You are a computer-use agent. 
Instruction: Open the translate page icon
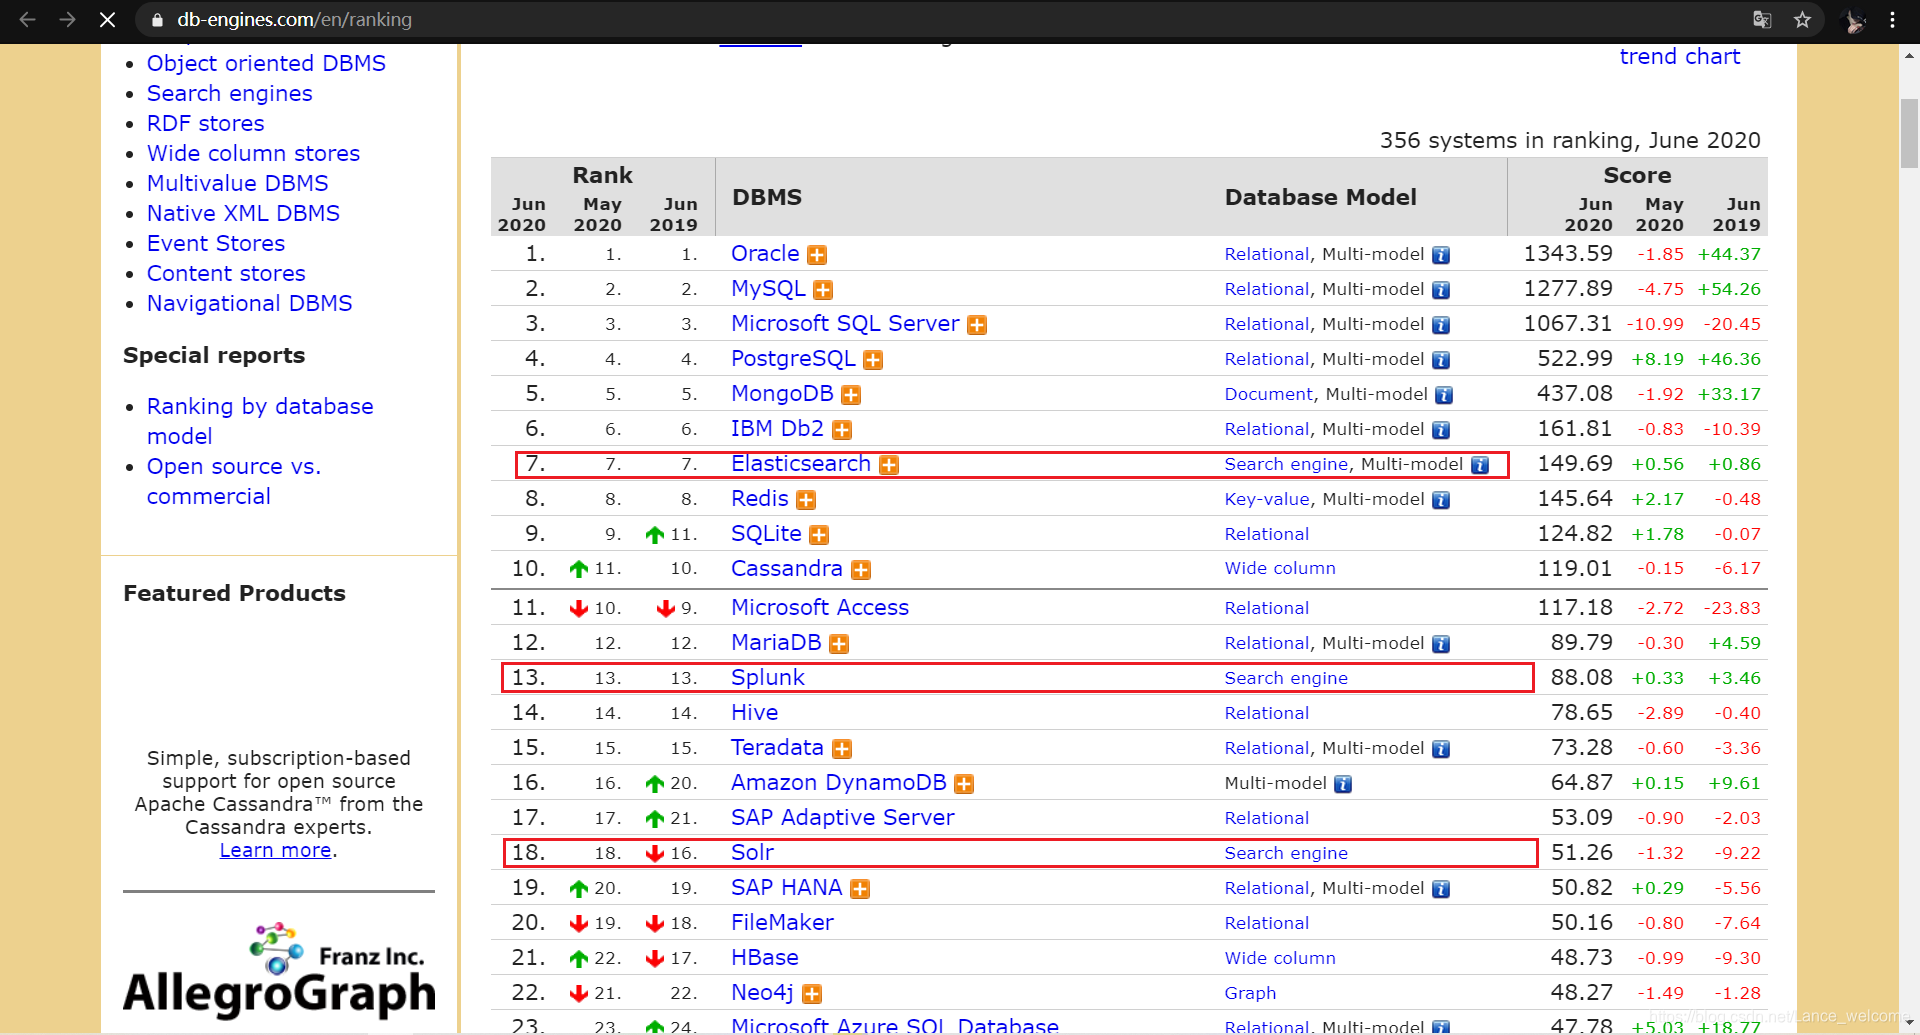(1762, 19)
